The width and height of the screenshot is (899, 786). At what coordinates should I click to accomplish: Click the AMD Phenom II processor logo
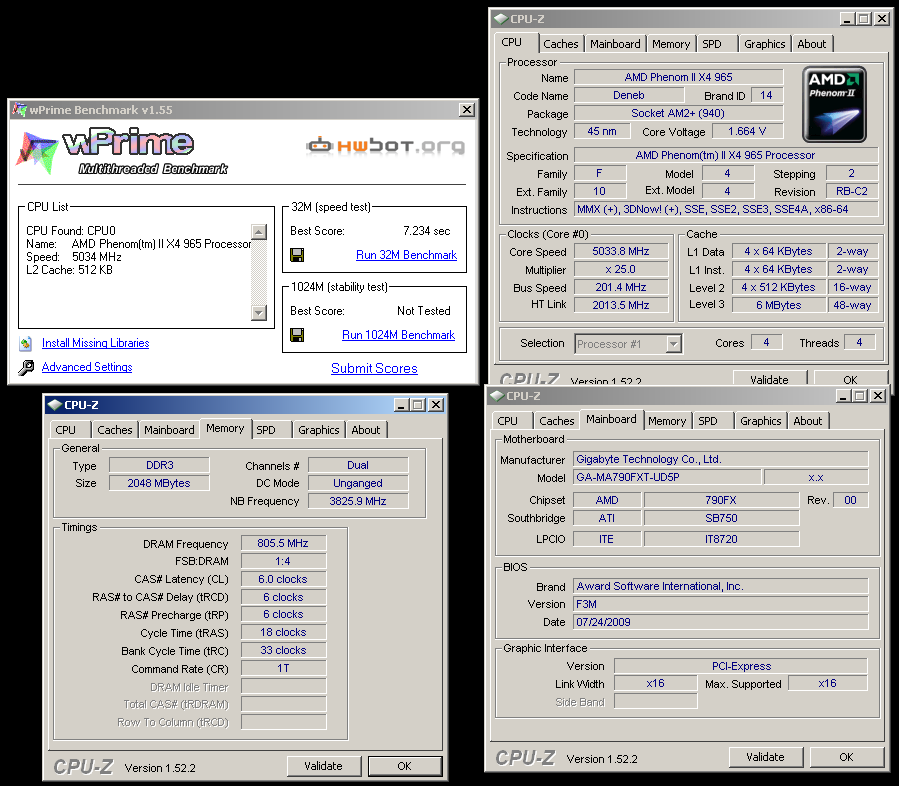[x=834, y=104]
